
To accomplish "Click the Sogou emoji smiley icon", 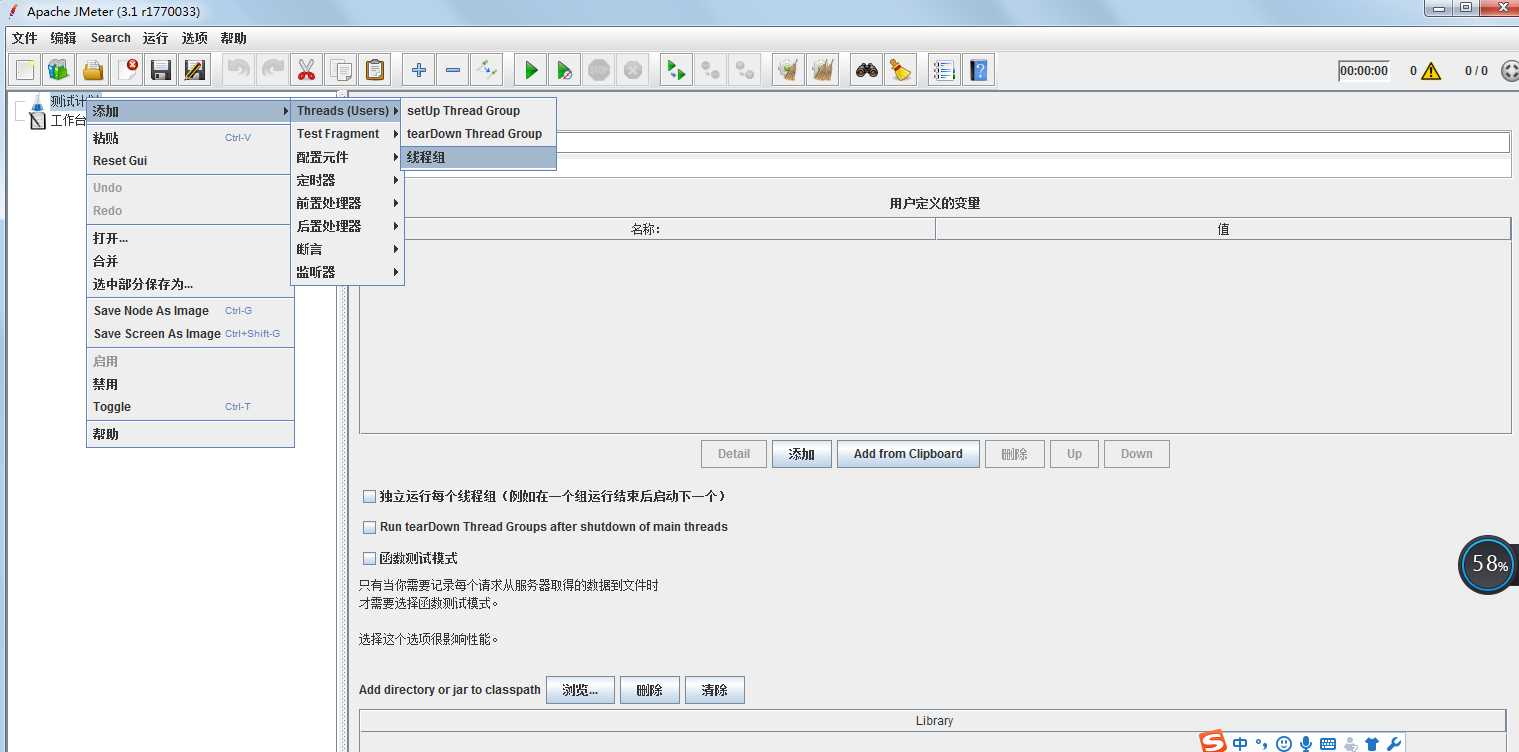I will pyautogui.click(x=1284, y=743).
